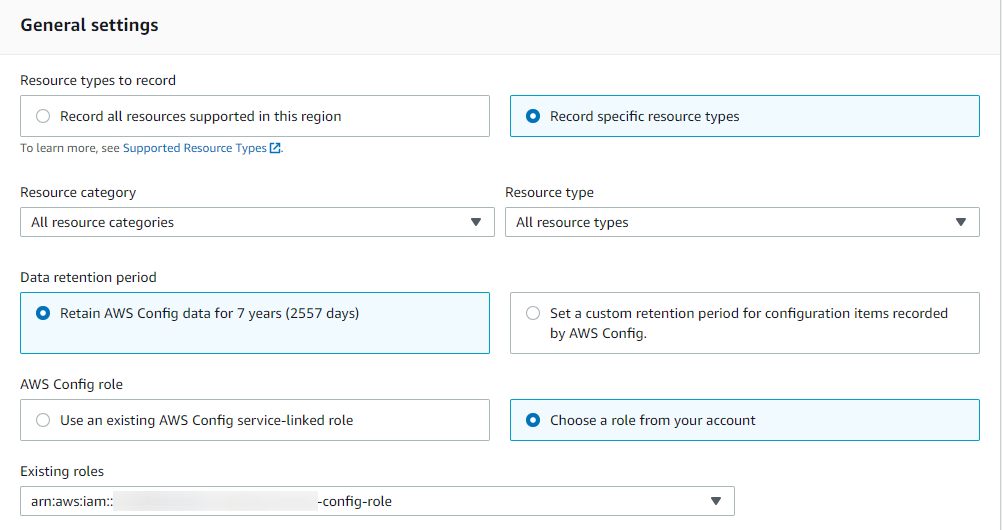Click the 'Data retention period' label
Viewport: 1002px width, 530px height.
(88, 277)
